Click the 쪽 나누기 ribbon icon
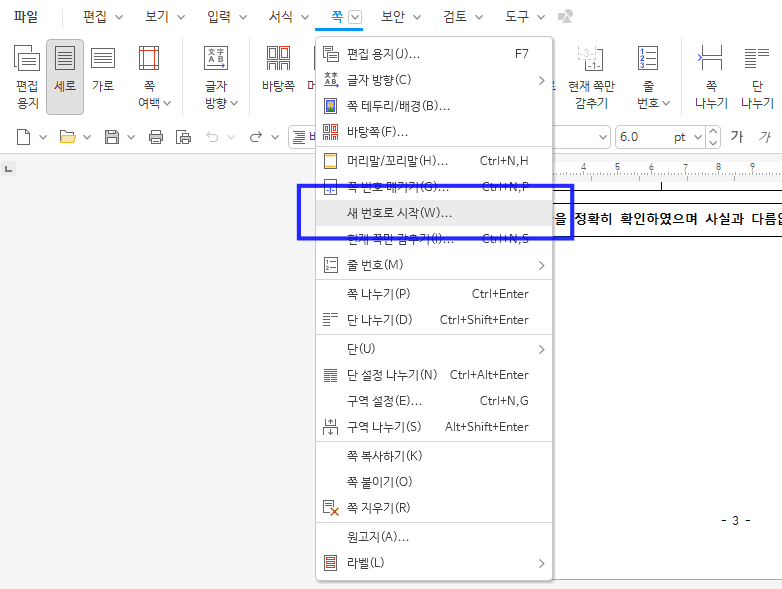This screenshot has height=589, width=782. click(711, 77)
